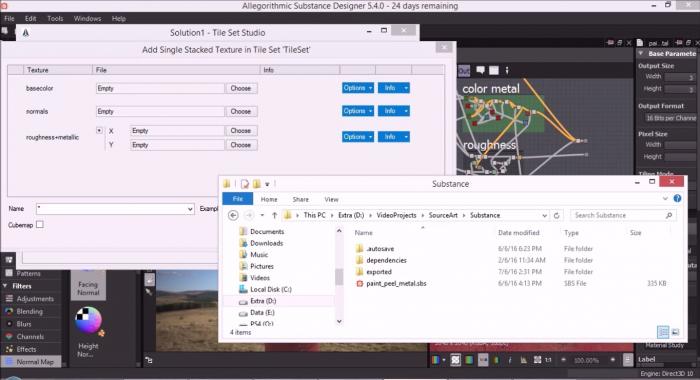Screen dimensions: 700x380
Task: Go up one folder level in Explorer
Action: (x=275, y=215)
